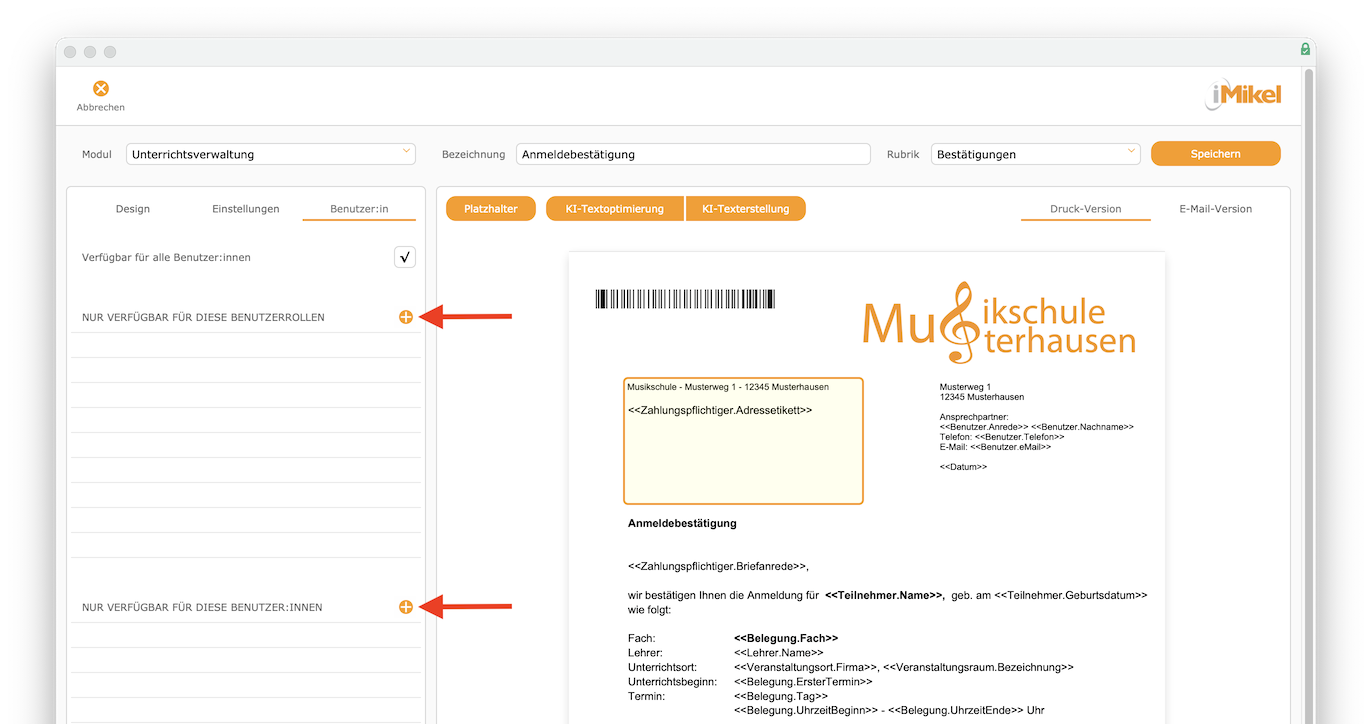The image size is (1372, 724).
Task: Click the Abbrechen cancel icon
Action: pyautogui.click(x=101, y=89)
